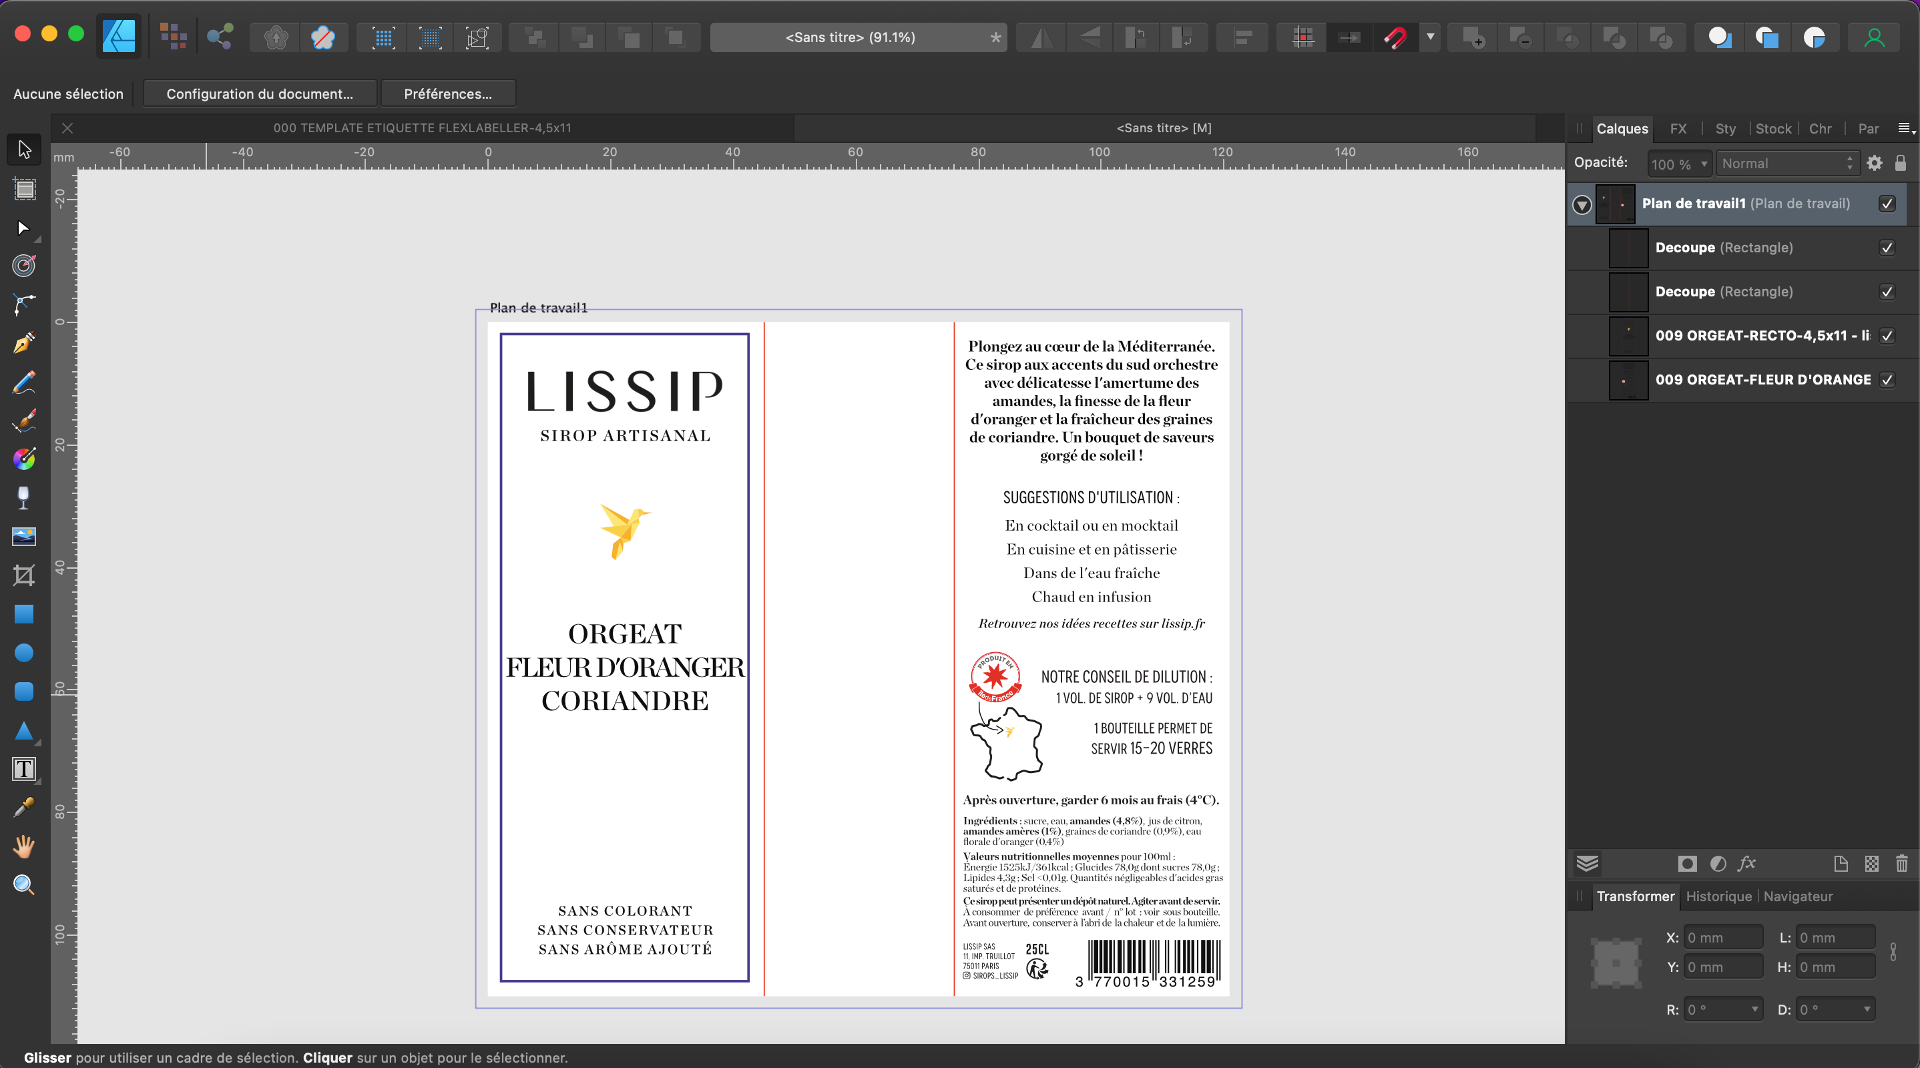The width and height of the screenshot is (1920, 1068).
Task: Select the Move tool arrow
Action: (x=24, y=150)
